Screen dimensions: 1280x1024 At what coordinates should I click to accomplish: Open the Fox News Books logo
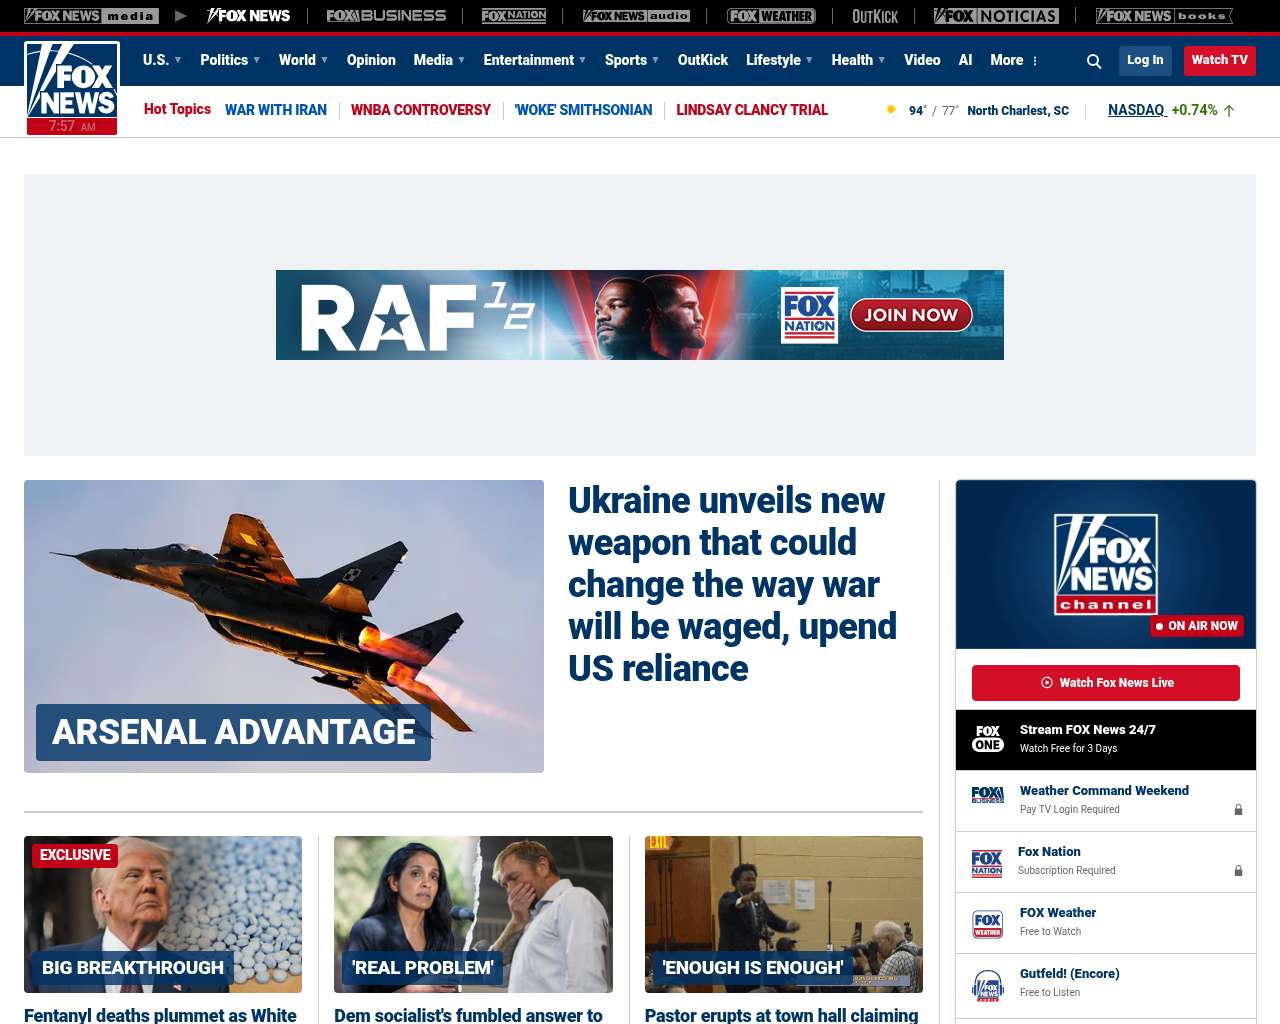pyautogui.click(x=1164, y=16)
